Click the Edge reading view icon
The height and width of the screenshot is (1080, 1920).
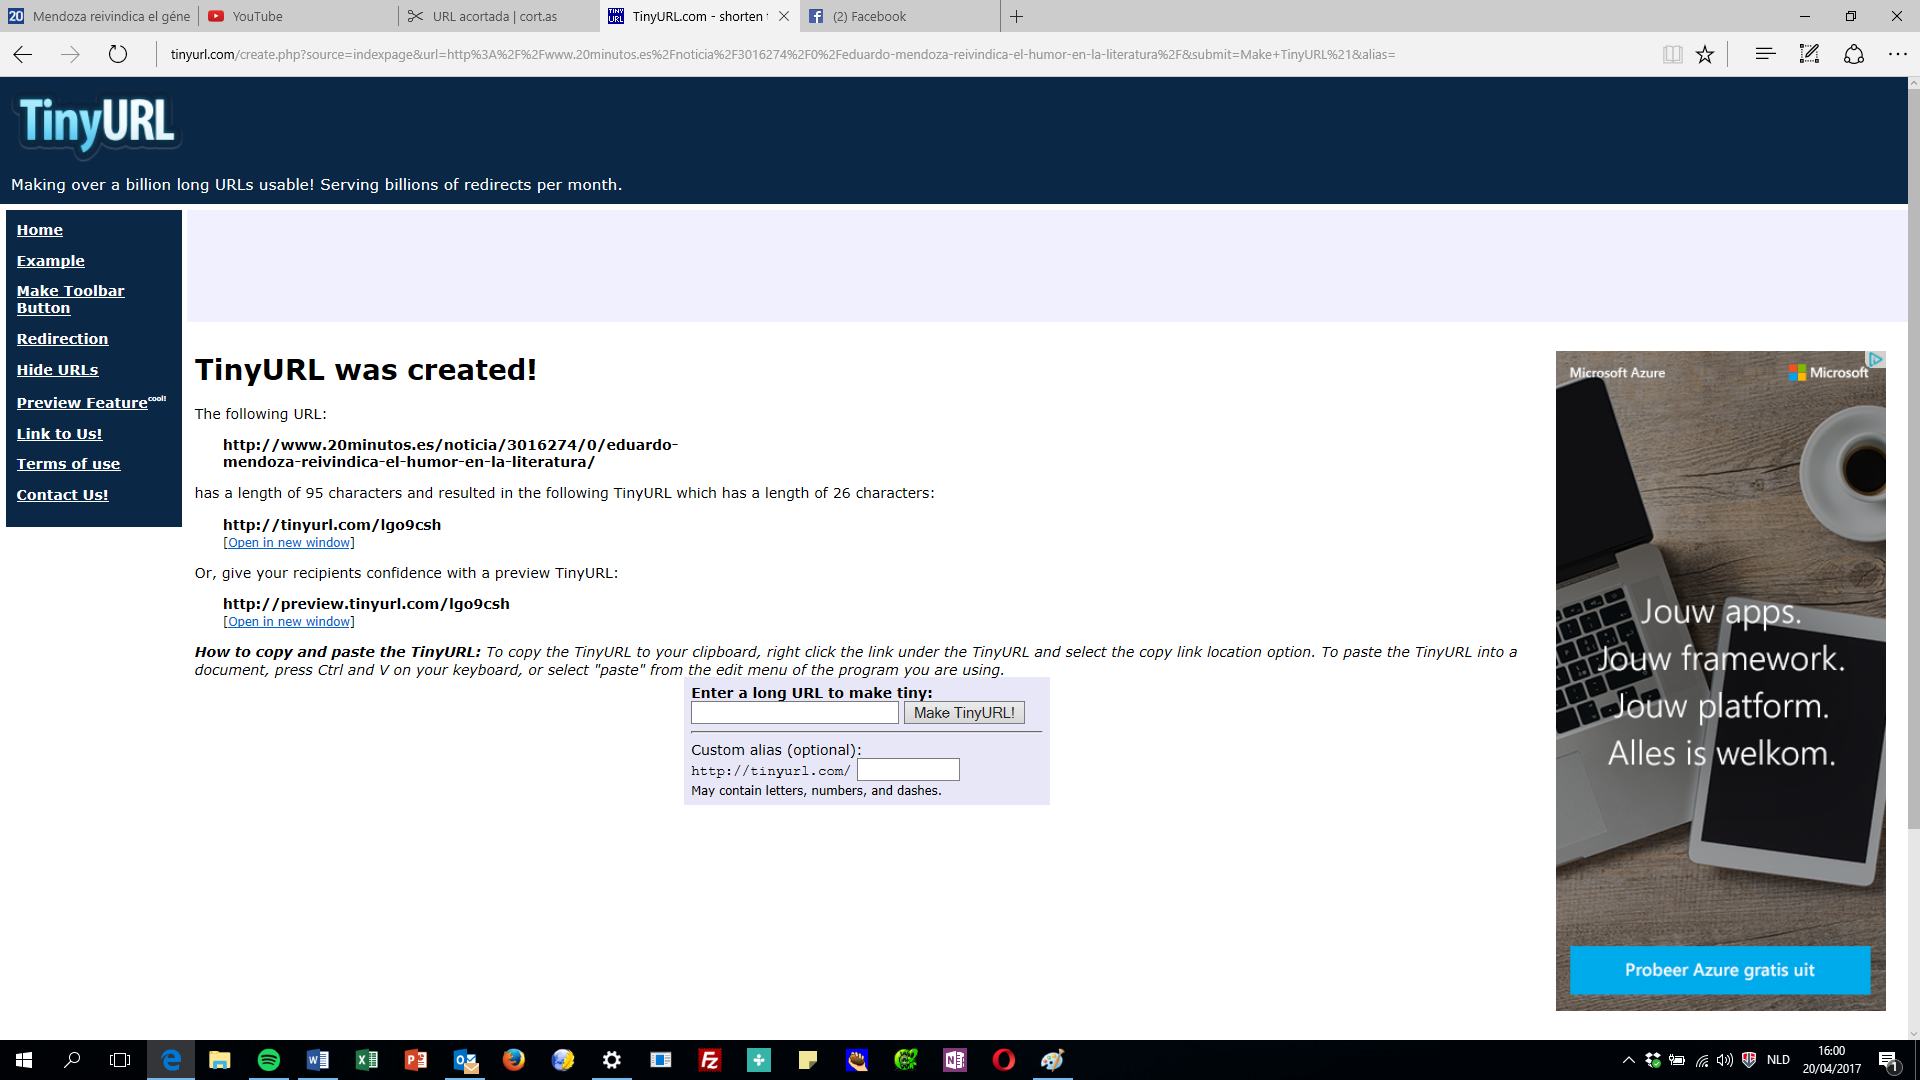(x=1672, y=55)
